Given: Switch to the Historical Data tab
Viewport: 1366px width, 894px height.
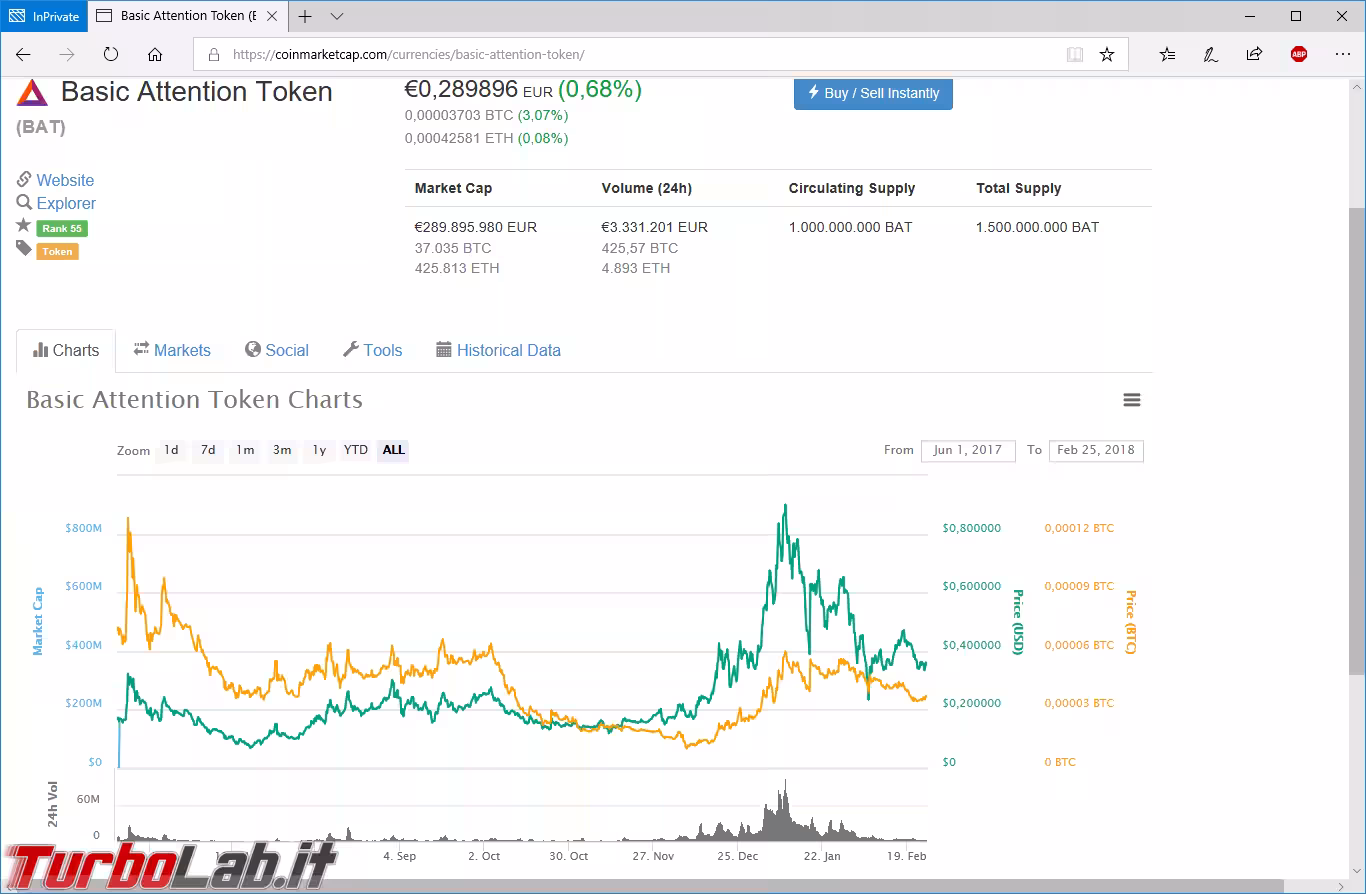Looking at the screenshot, I should [498, 350].
